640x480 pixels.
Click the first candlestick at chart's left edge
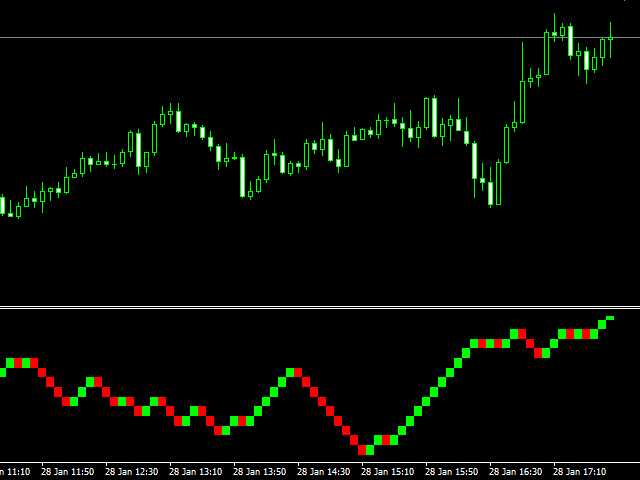click(2, 206)
